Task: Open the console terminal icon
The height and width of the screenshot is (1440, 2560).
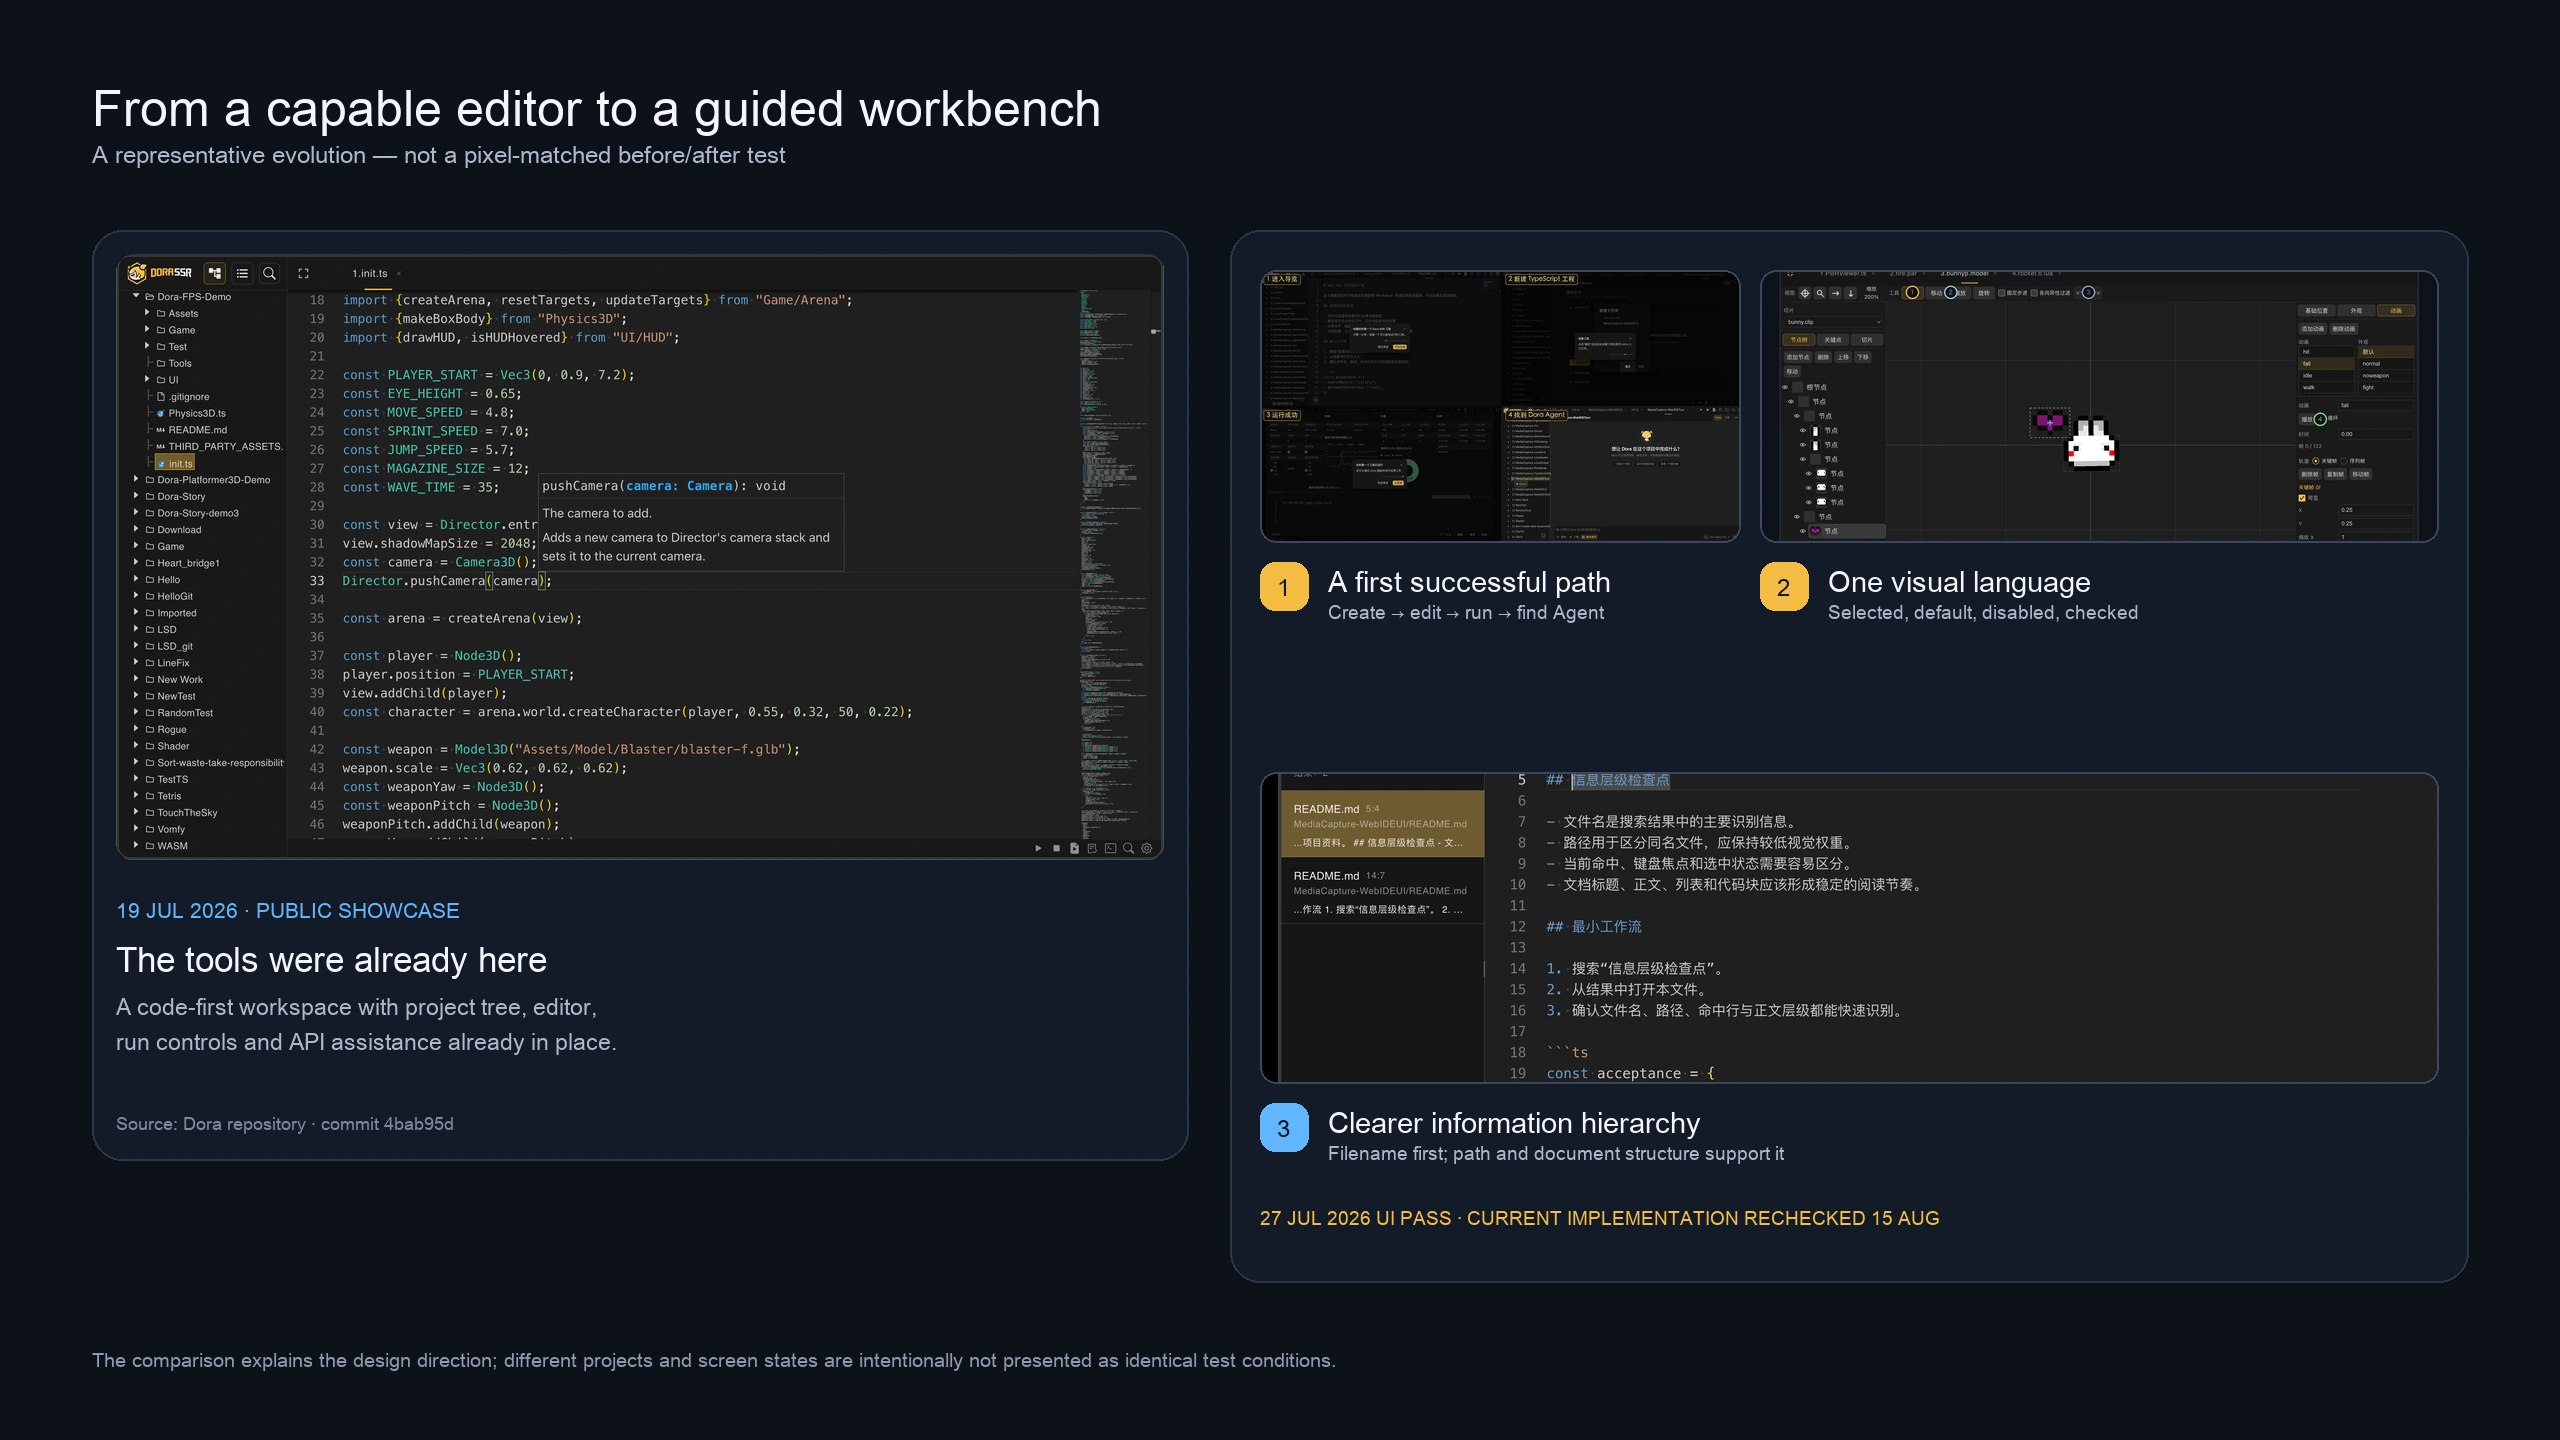Action: point(1110,848)
